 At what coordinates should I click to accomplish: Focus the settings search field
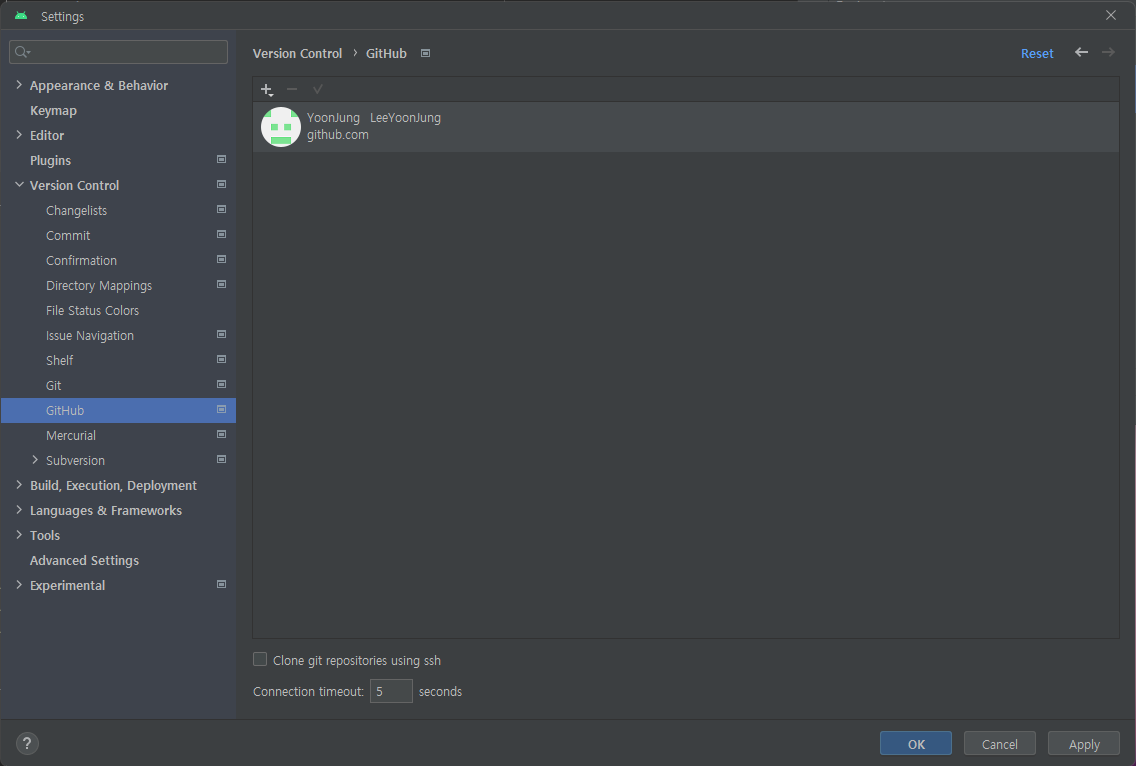[x=119, y=52]
